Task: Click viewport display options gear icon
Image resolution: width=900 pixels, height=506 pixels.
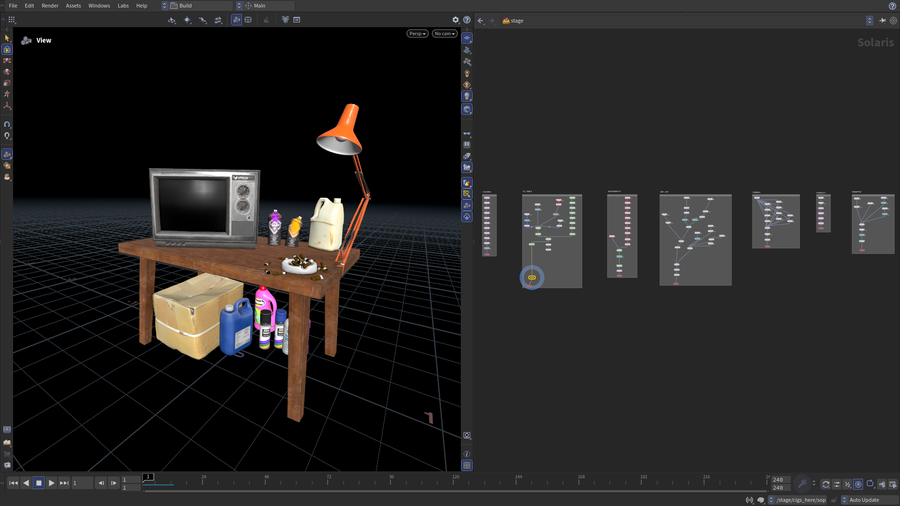Action: tap(456, 20)
